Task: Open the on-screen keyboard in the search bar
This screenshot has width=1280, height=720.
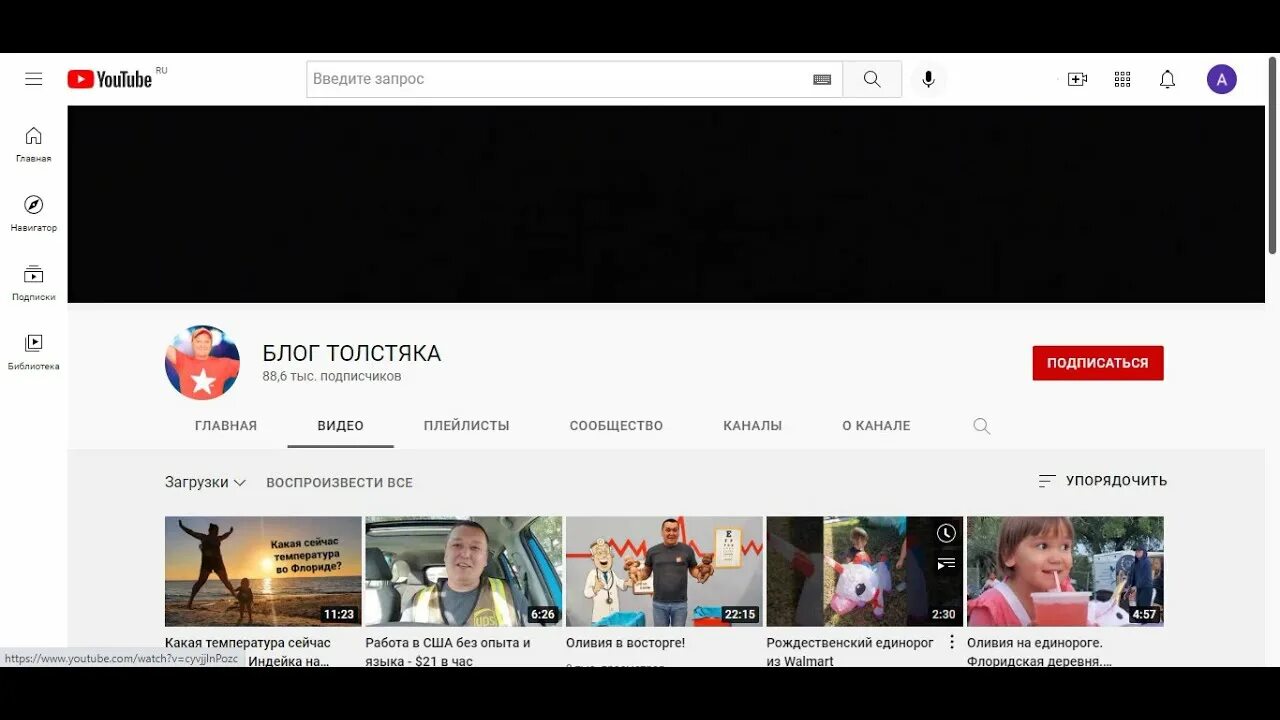Action: [x=820, y=78]
